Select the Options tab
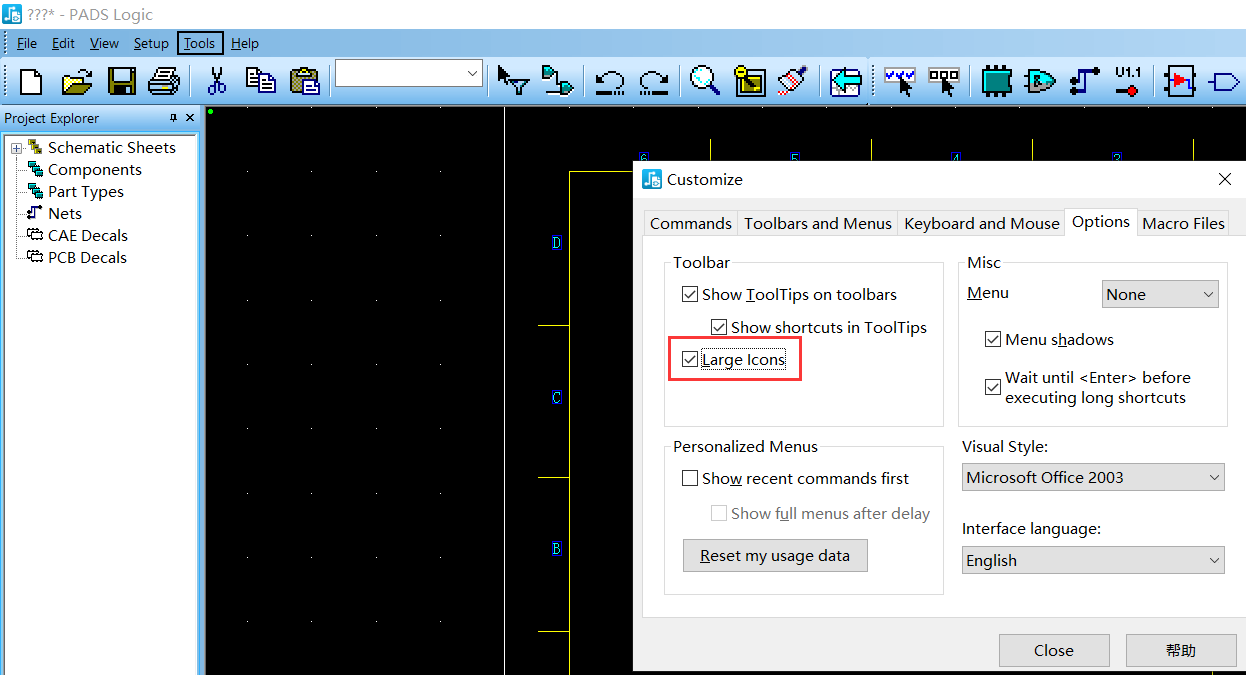Screen dimensions: 1246x675 (1101, 222)
